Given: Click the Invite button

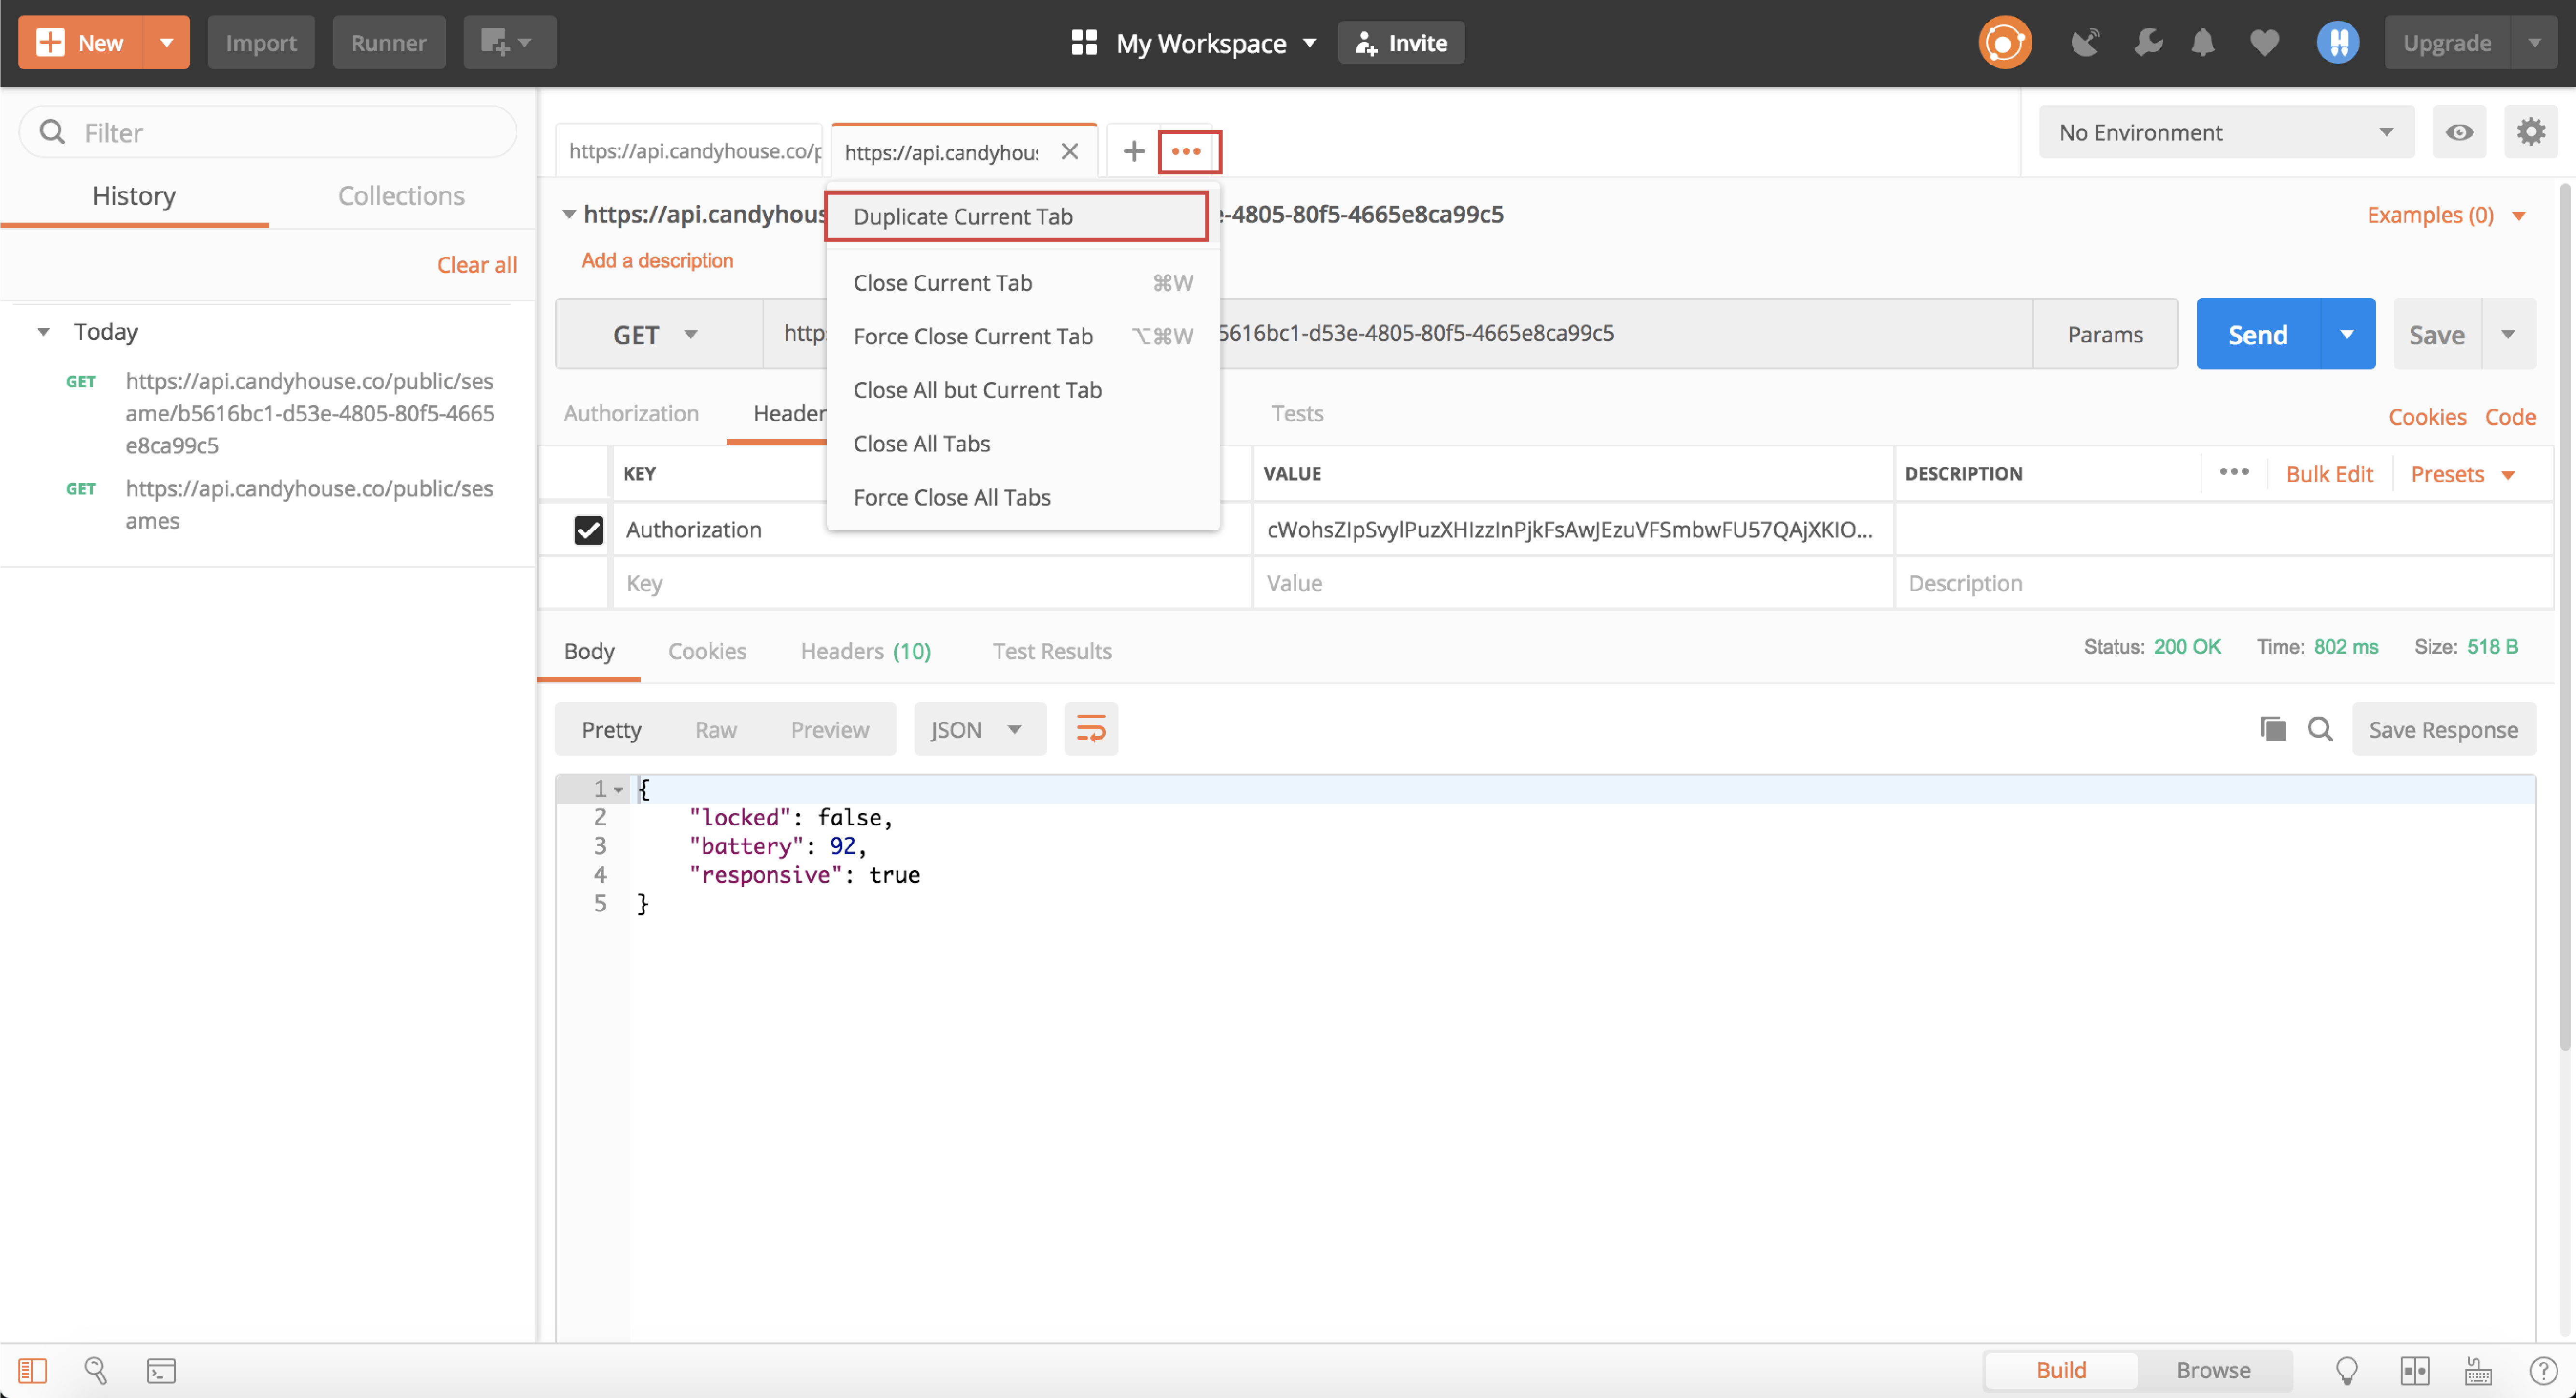Looking at the screenshot, I should point(1401,43).
